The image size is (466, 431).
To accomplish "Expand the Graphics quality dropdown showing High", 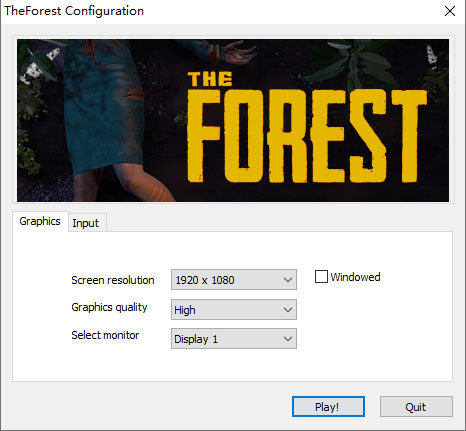I will click(234, 310).
